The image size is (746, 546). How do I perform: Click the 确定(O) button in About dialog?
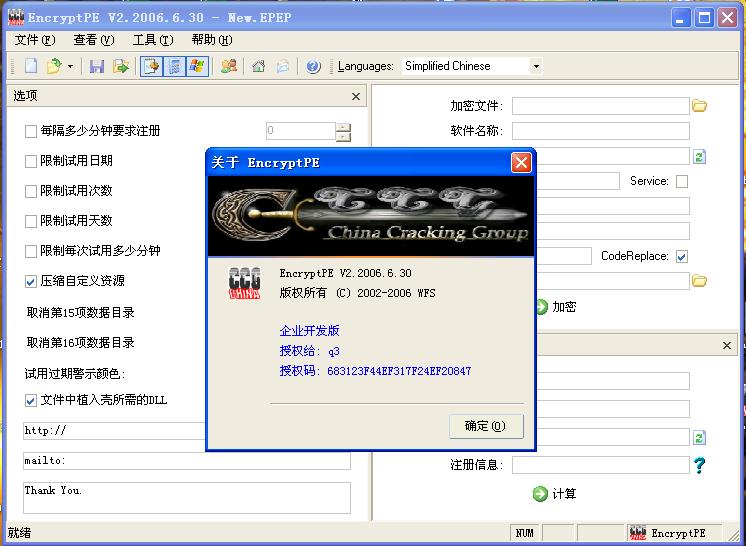click(486, 426)
